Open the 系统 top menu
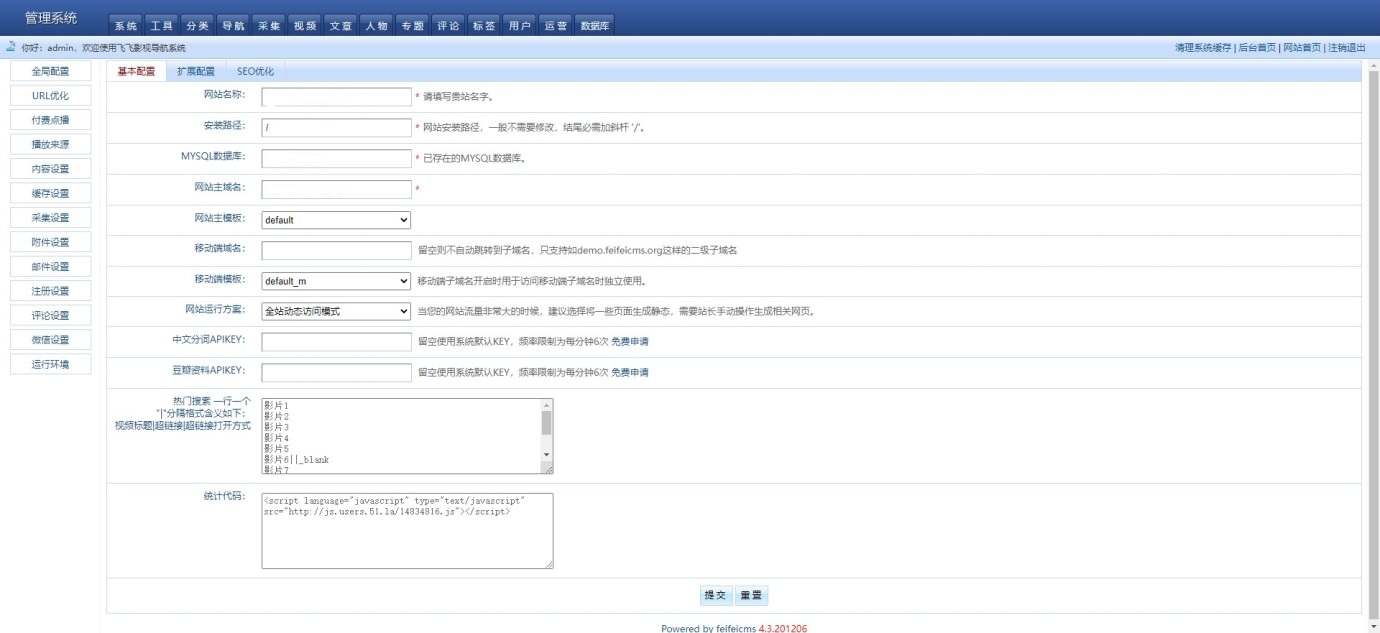 (x=126, y=26)
